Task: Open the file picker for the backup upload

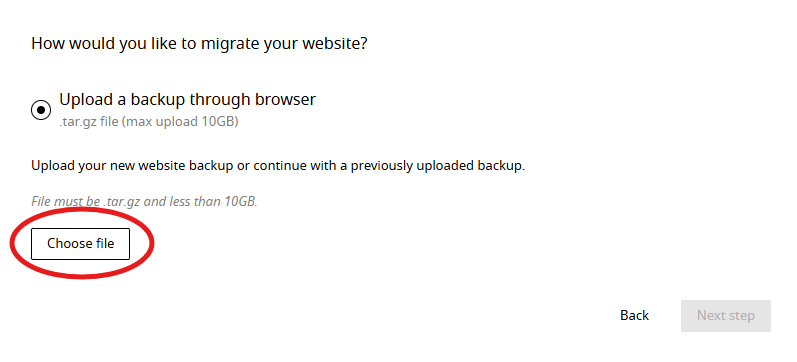Action: coord(80,244)
